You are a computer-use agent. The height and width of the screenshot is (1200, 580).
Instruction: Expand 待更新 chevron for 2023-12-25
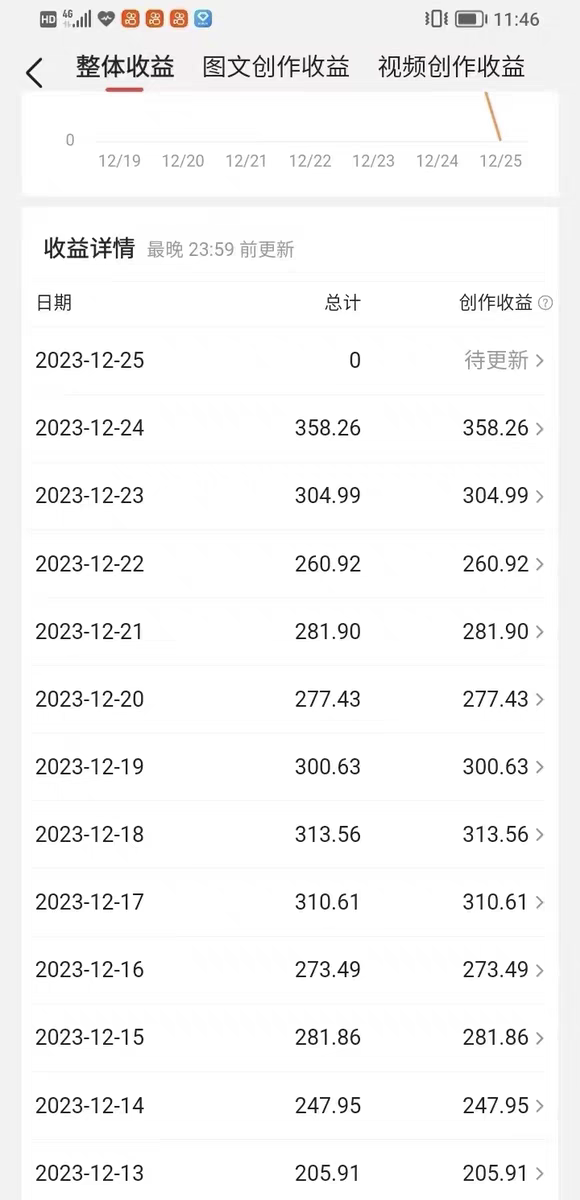click(x=540, y=361)
